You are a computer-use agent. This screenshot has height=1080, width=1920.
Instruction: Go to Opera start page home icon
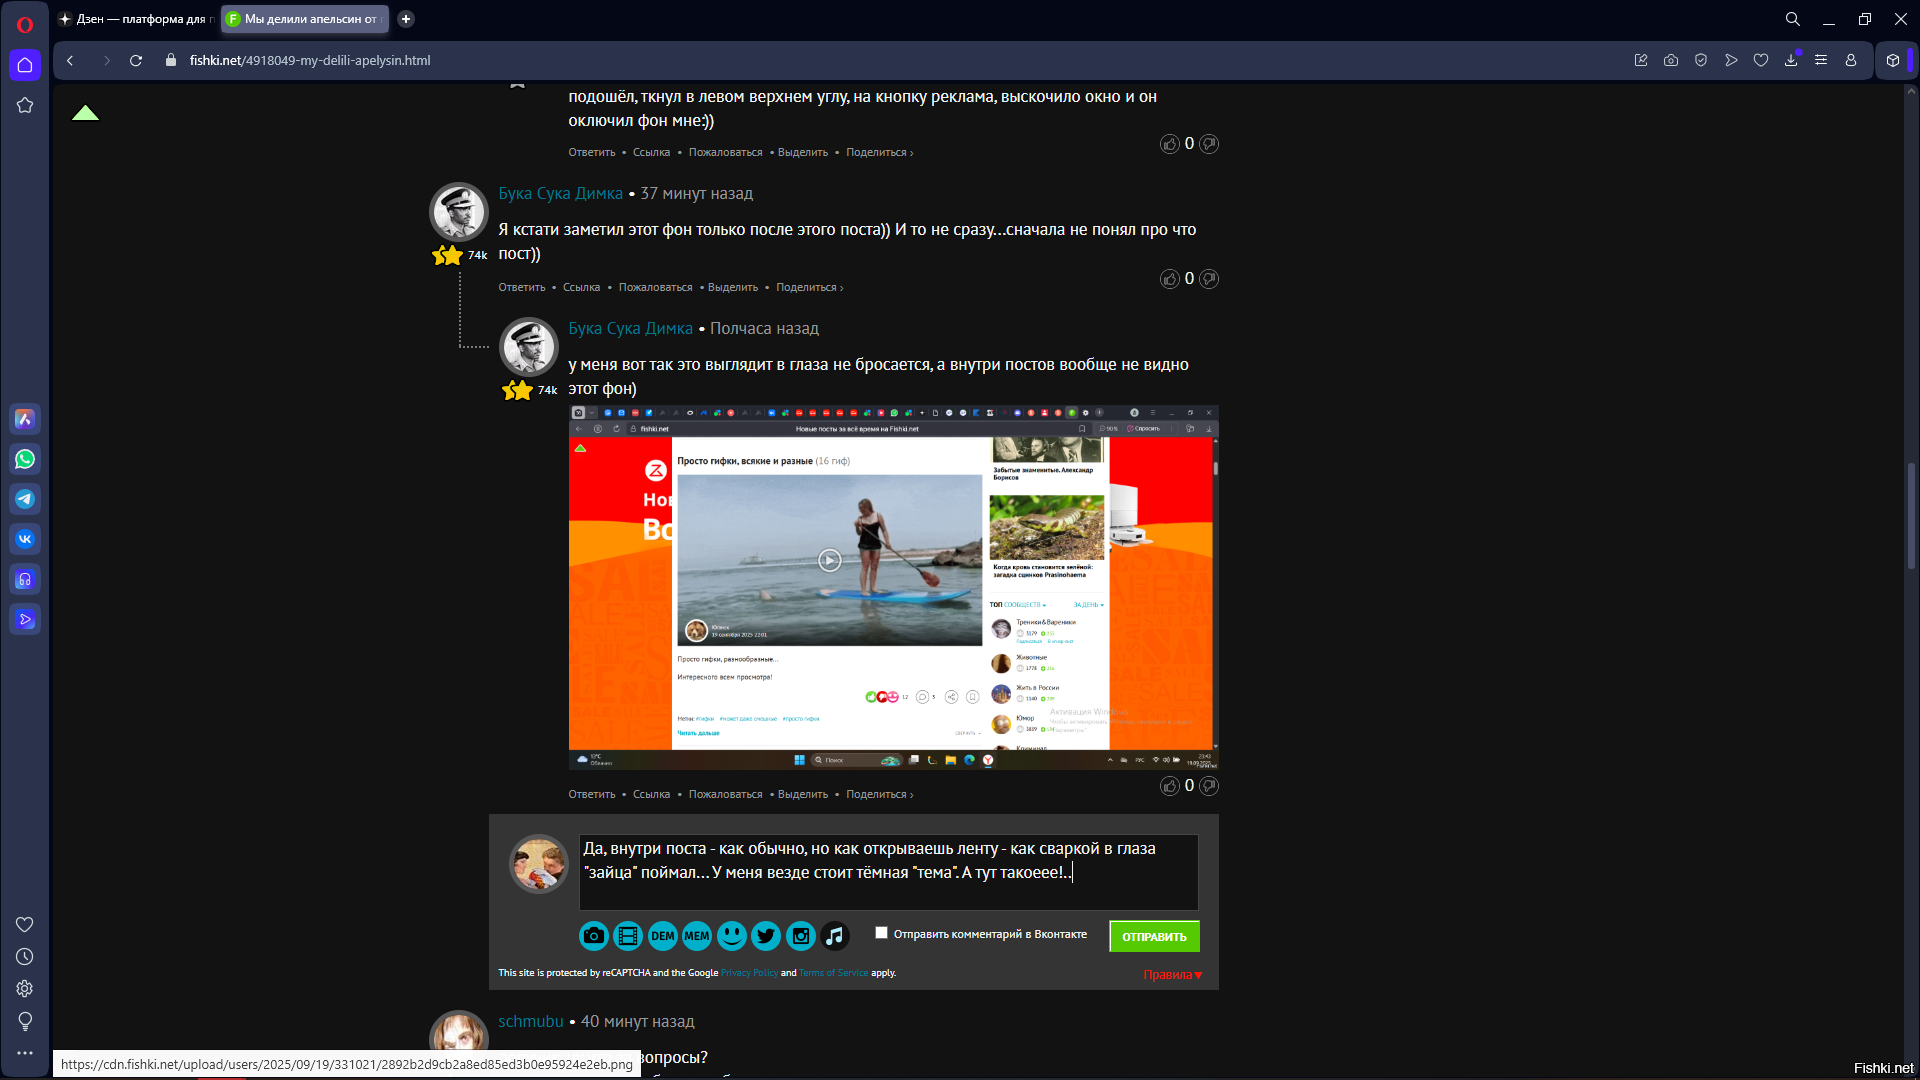pyautogui.click(x=25, y=65)
